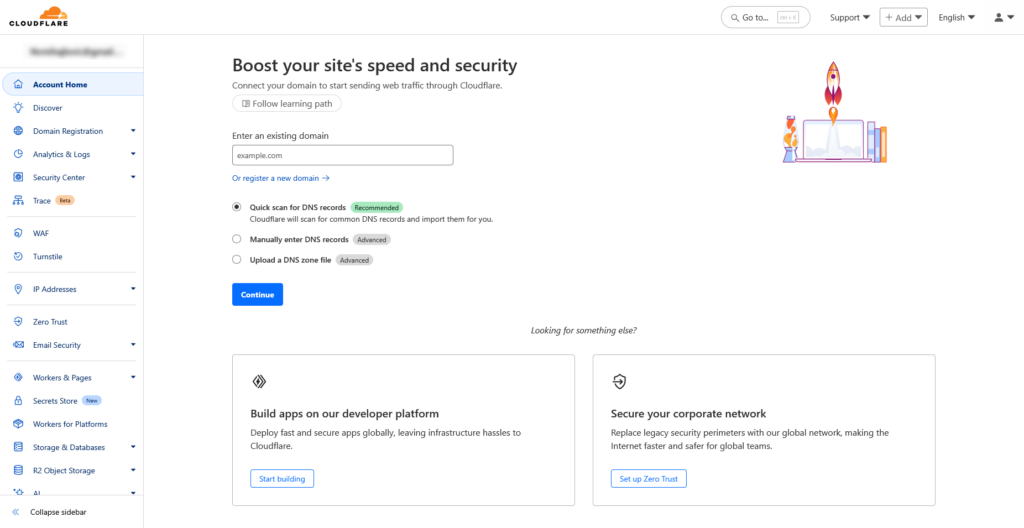This screenshot has height=528, width=1024.
Task: Click the Workers & Pages icon
Action: coord(18,377)
